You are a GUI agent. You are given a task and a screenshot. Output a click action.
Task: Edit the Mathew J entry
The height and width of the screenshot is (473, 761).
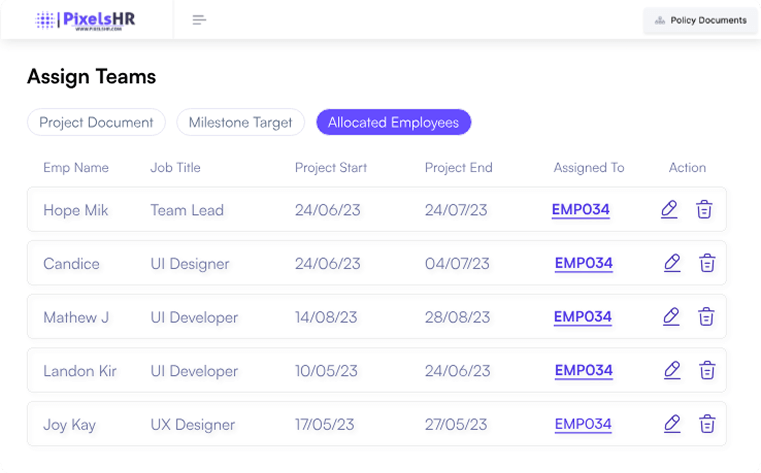point(672,317)
